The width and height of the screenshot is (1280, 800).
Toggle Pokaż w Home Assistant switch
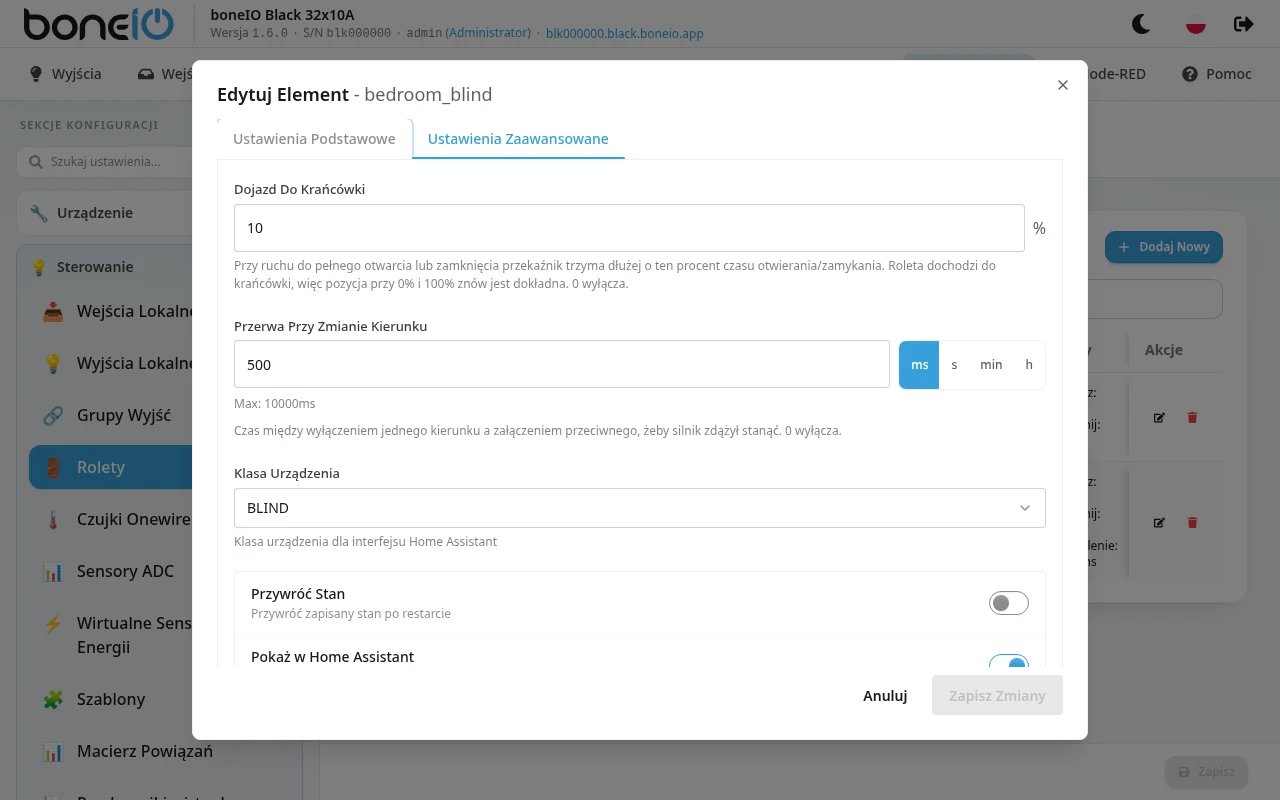click(1008, 661)
